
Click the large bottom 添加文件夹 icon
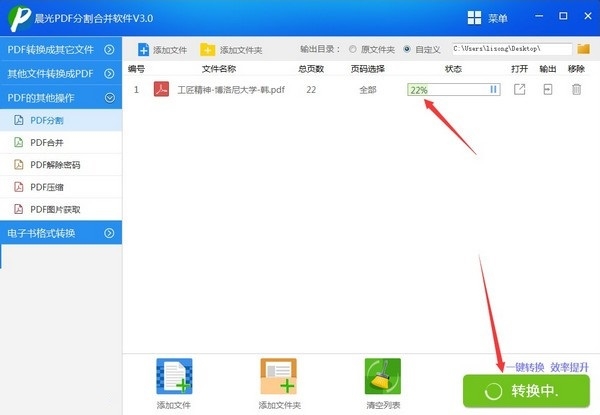(x=279, y=376)
